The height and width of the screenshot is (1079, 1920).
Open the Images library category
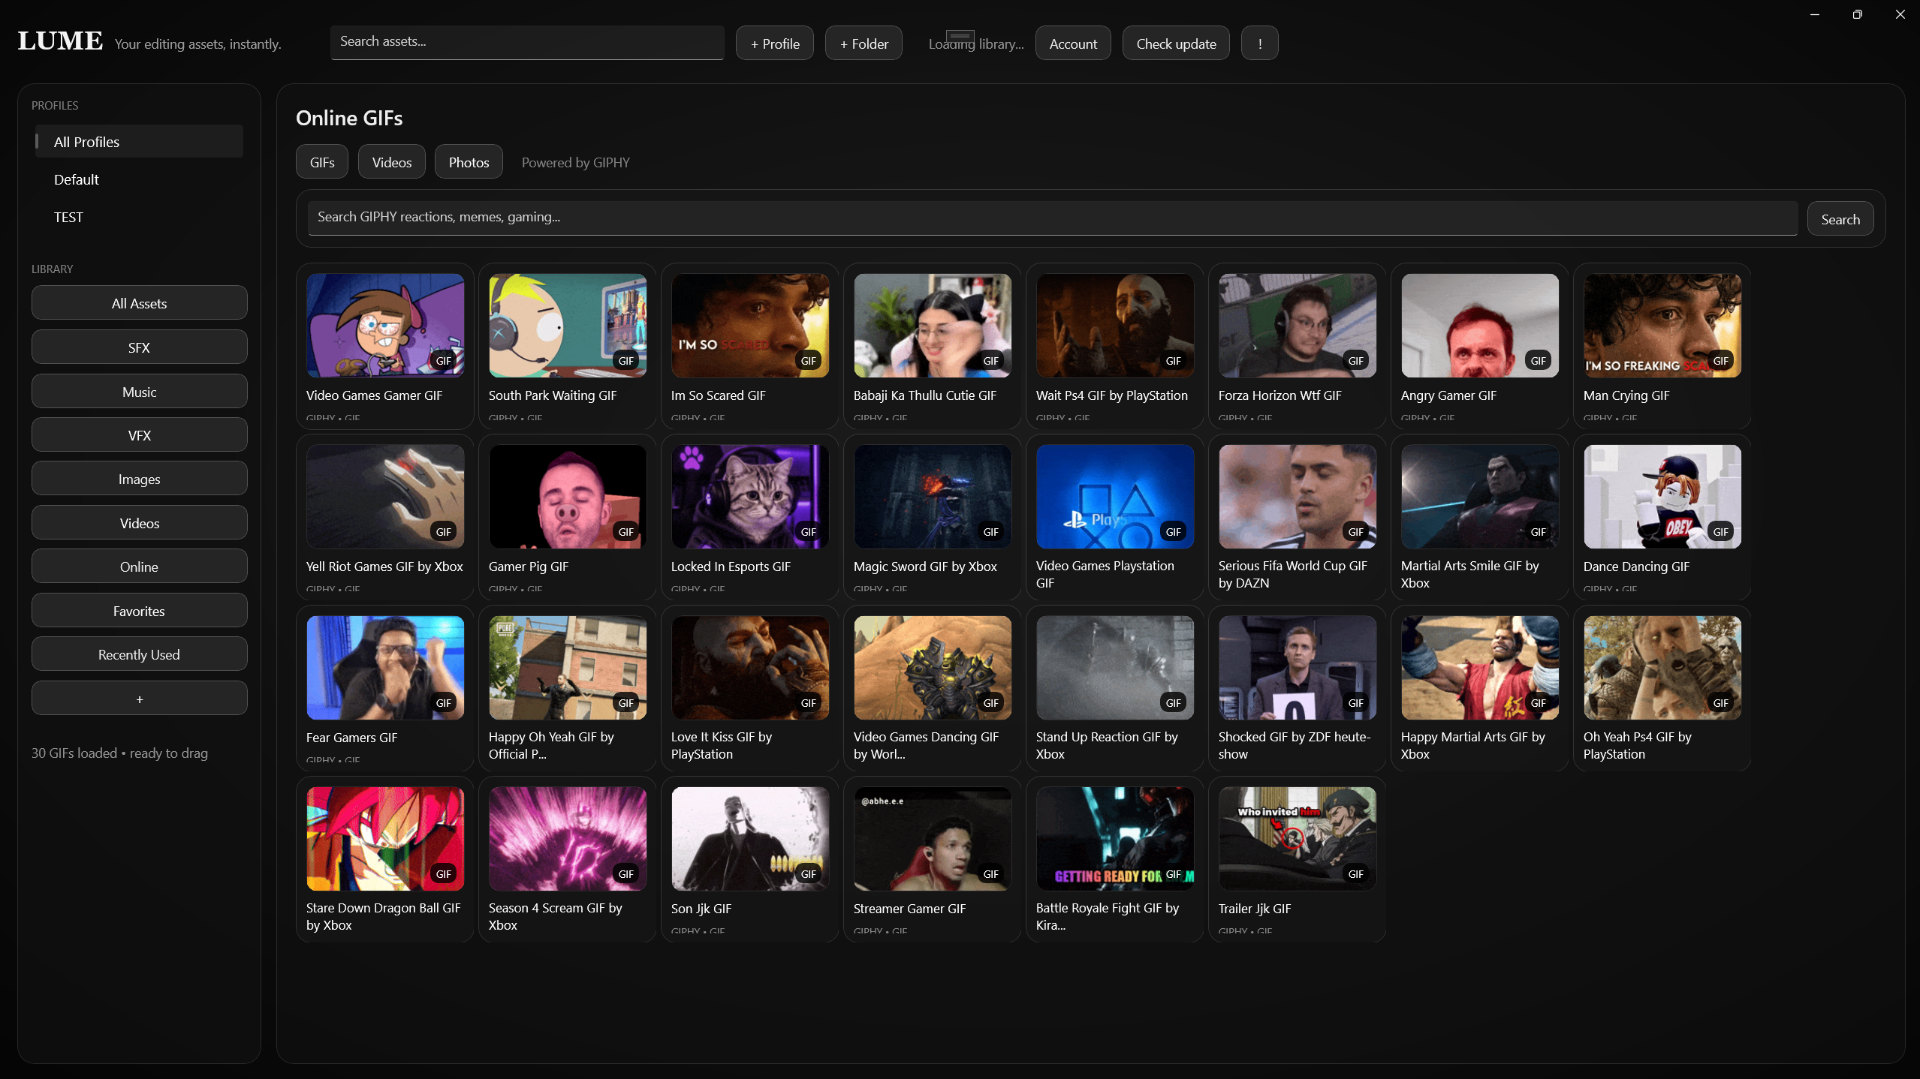[x=139, y=479]
